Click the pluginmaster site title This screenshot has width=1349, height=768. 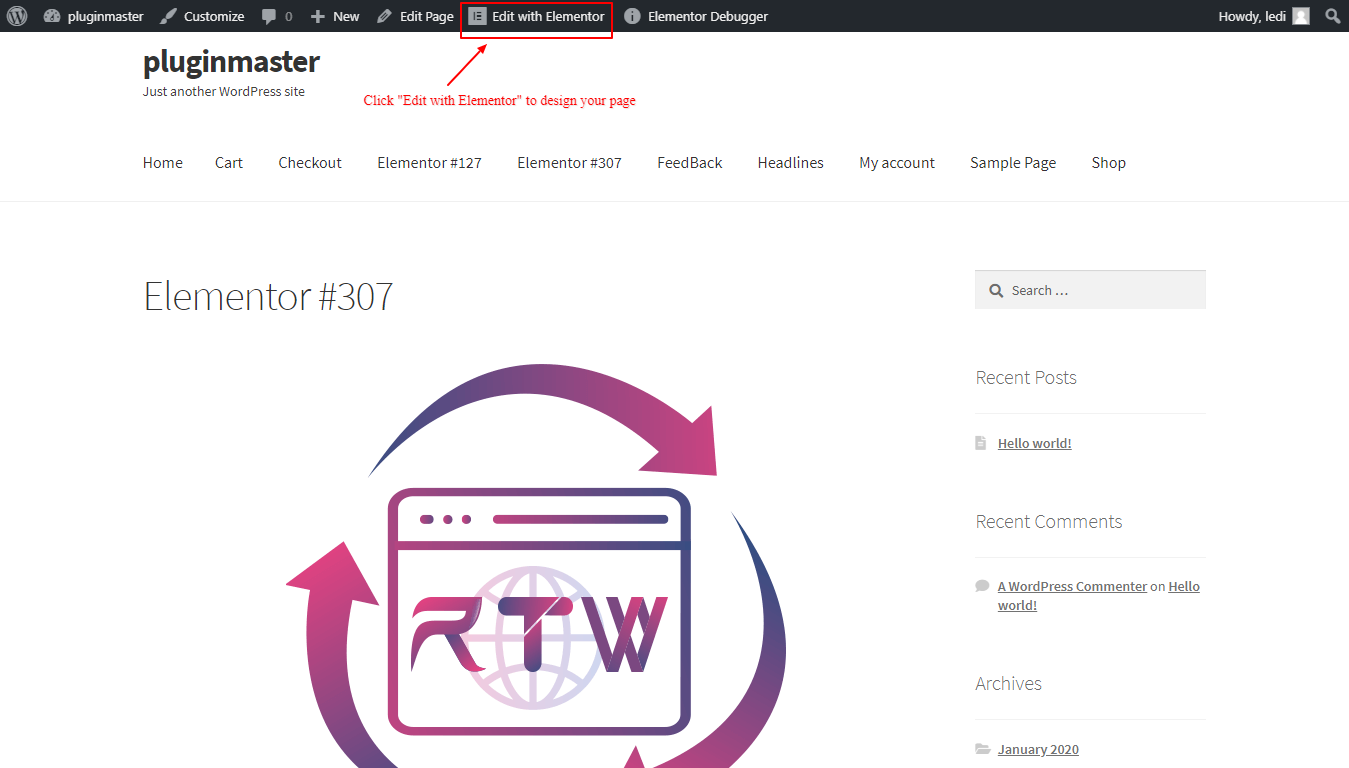231,61
